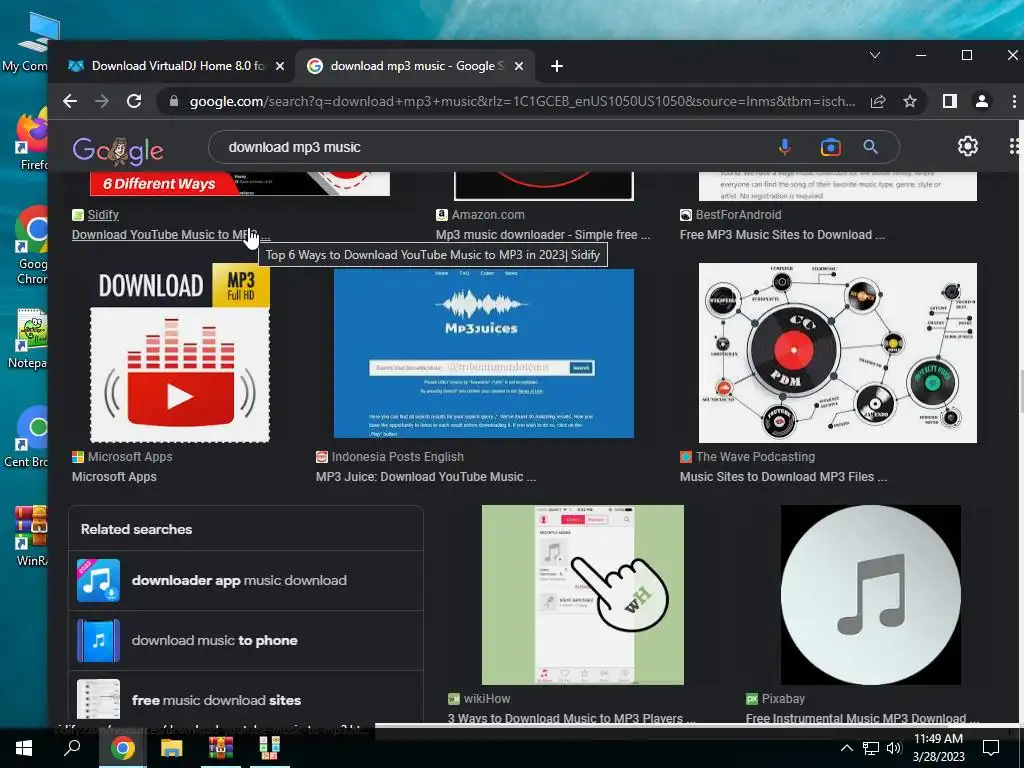The width and height of the screenshot is (1024, 768).
Task: Select the wikiHow hand pointer thumbnail
Action: pos(583,594)
